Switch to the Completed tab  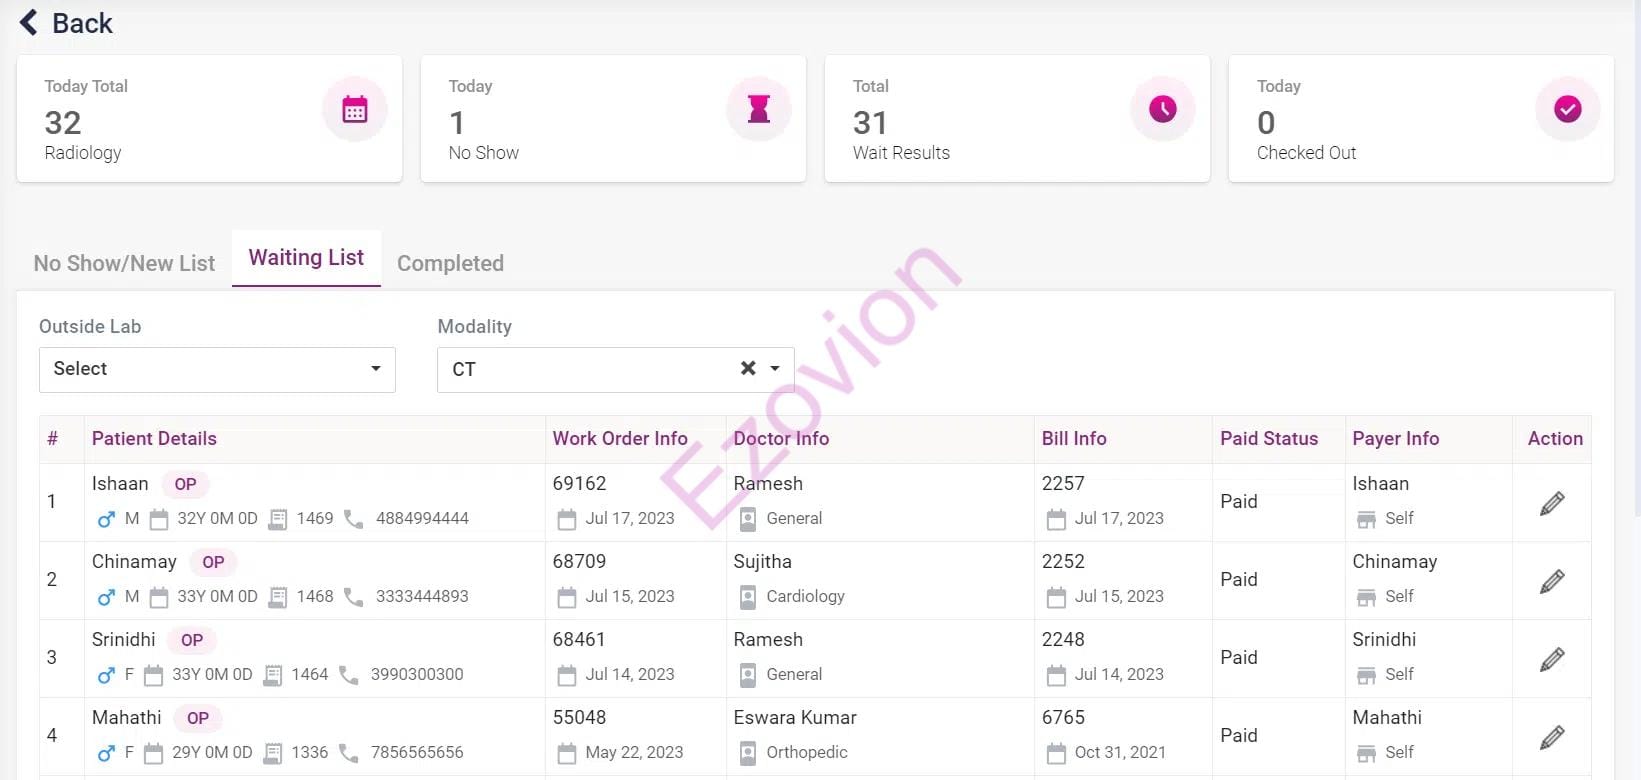point(450,263)
